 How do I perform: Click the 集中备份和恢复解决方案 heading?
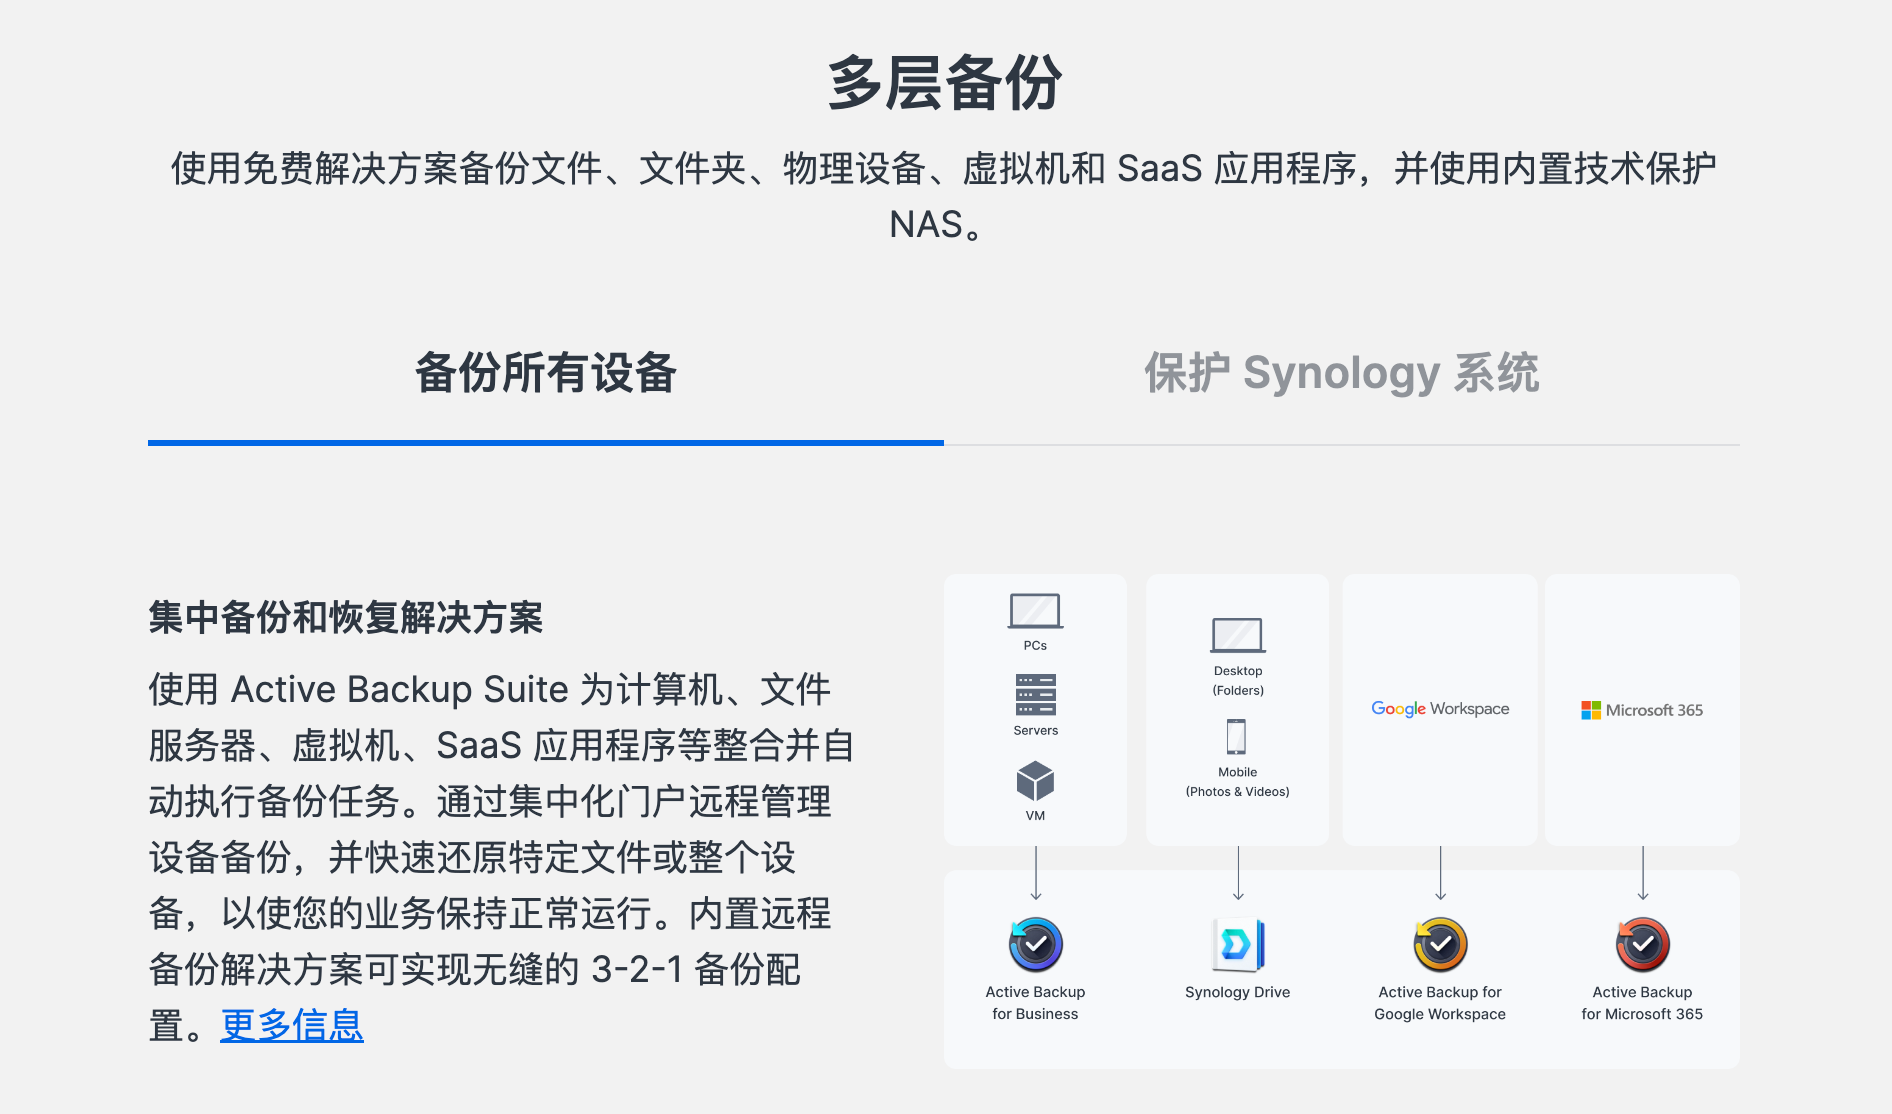[346, 617]
